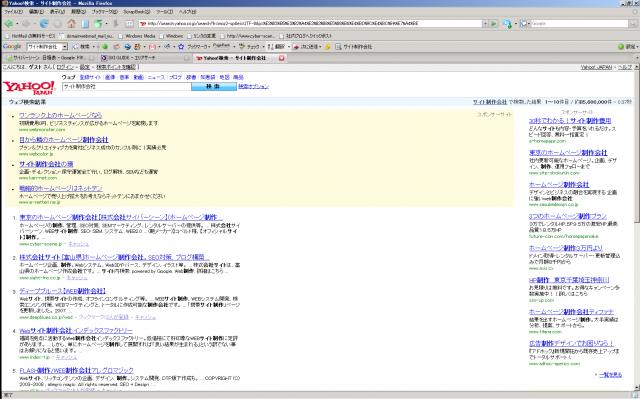Click the green Back arrow button
The height and width of the screenshot is (399, 640).
[x=9, y=24]
